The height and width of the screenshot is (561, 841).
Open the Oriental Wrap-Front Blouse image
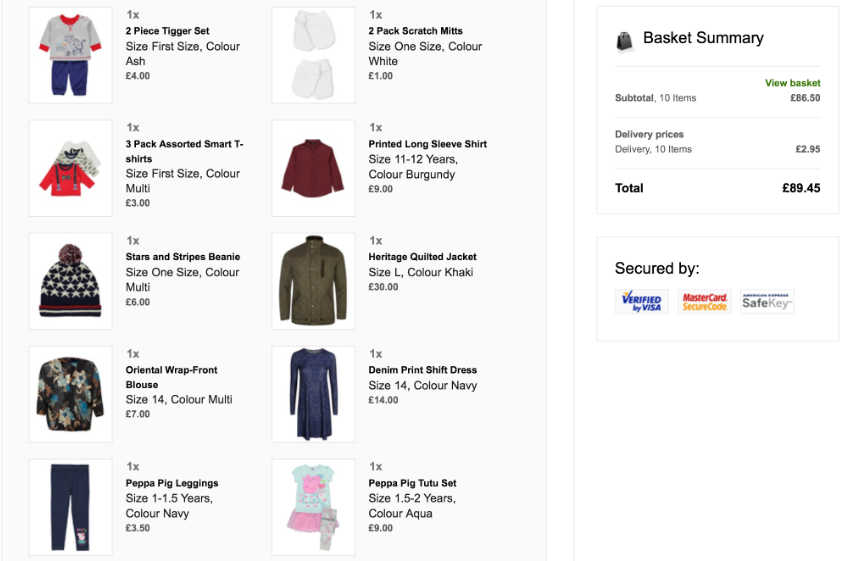coord(70,394)
